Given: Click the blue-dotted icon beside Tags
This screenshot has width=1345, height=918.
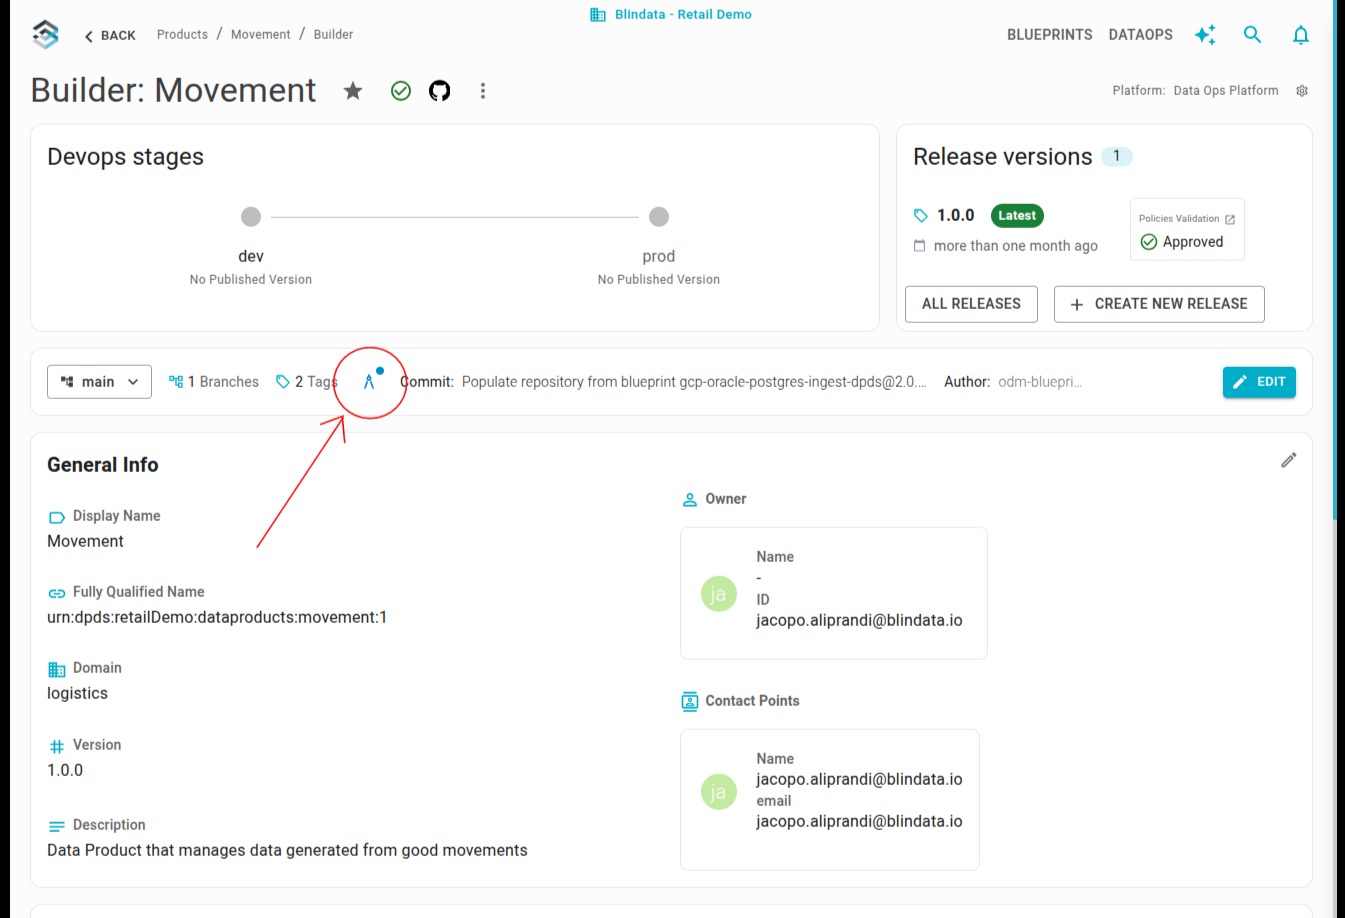Looking at the screenshot, I should coord(371,380).
